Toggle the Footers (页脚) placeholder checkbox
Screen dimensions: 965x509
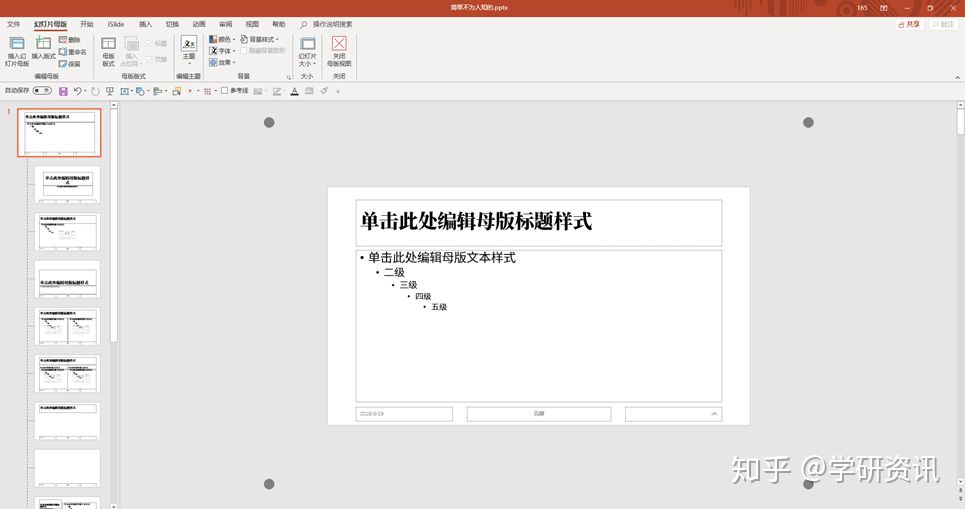point(156,60)
